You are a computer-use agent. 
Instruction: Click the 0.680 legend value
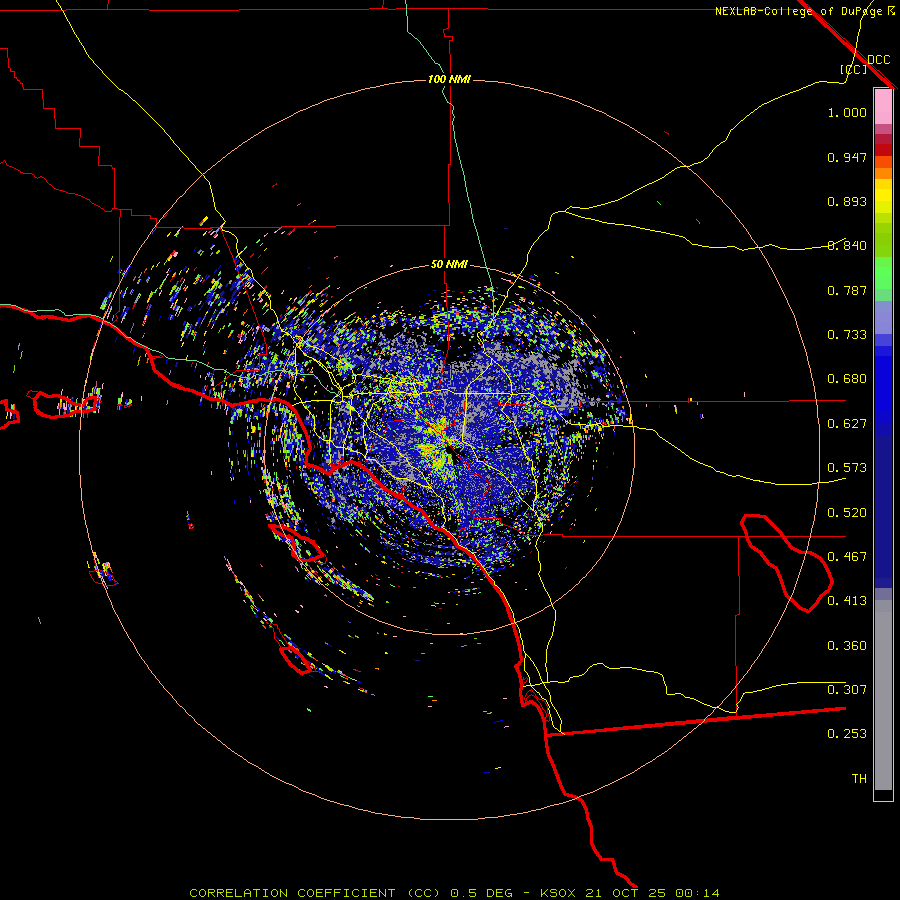pyautogui.click(x=847, y=379)
